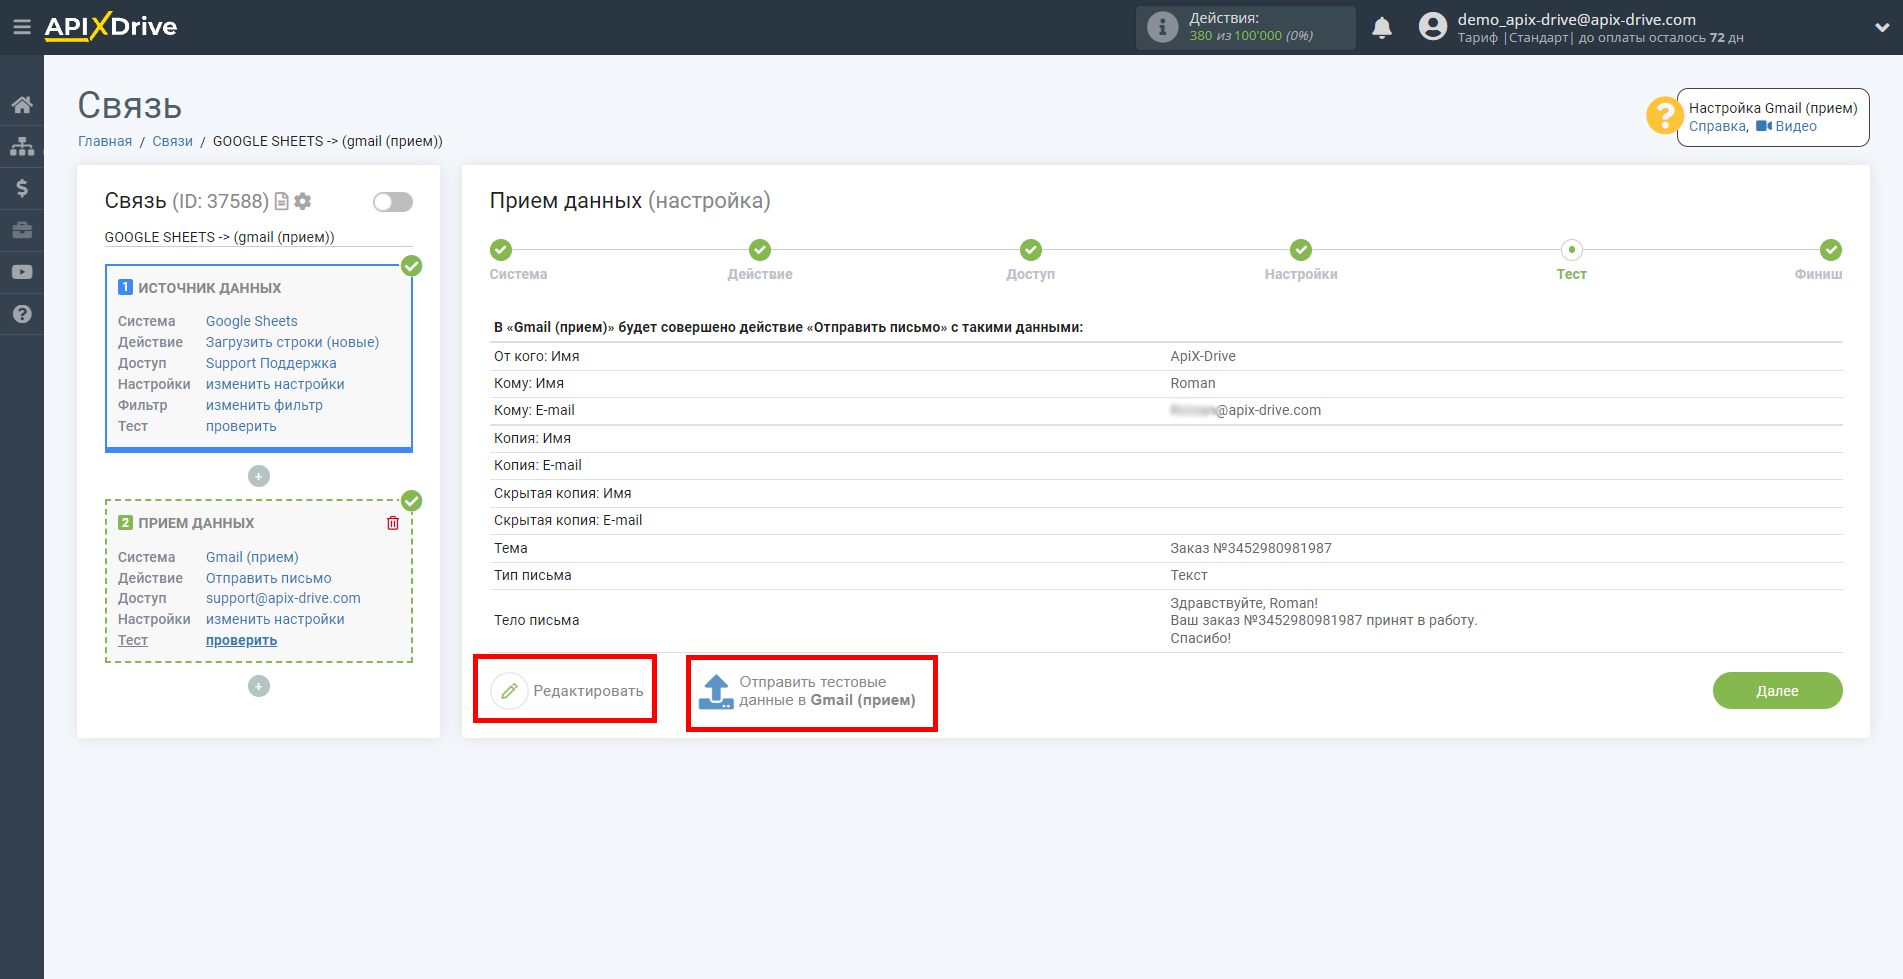Go to Связи breadcrumb
Viewport: 1903px width, 979px height.
(x=172, y=141)
